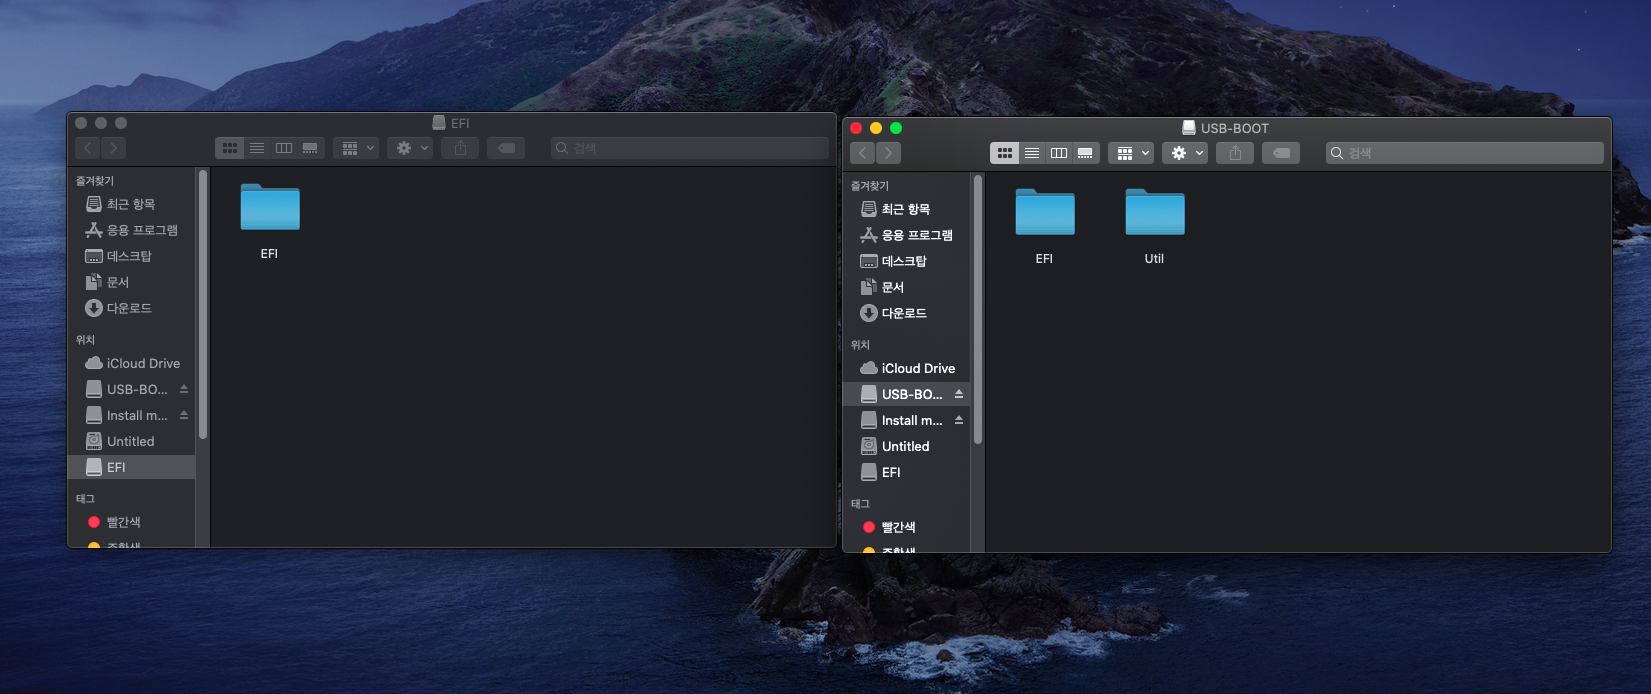
Task: Click Share button in USB-BOOT window
Action: tap(1235, 153)
